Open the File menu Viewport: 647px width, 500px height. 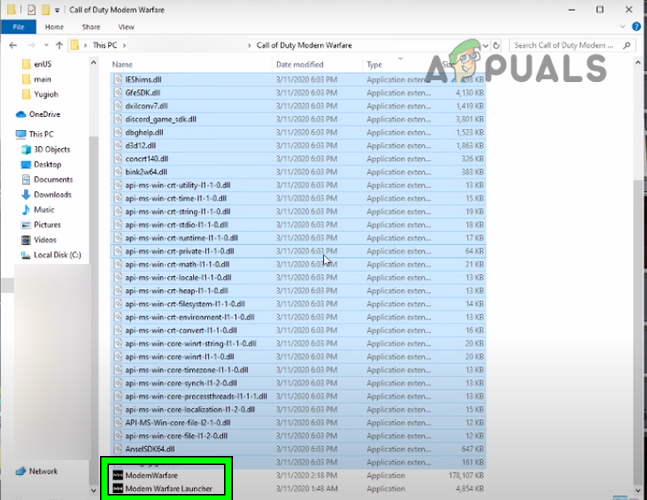19,27
